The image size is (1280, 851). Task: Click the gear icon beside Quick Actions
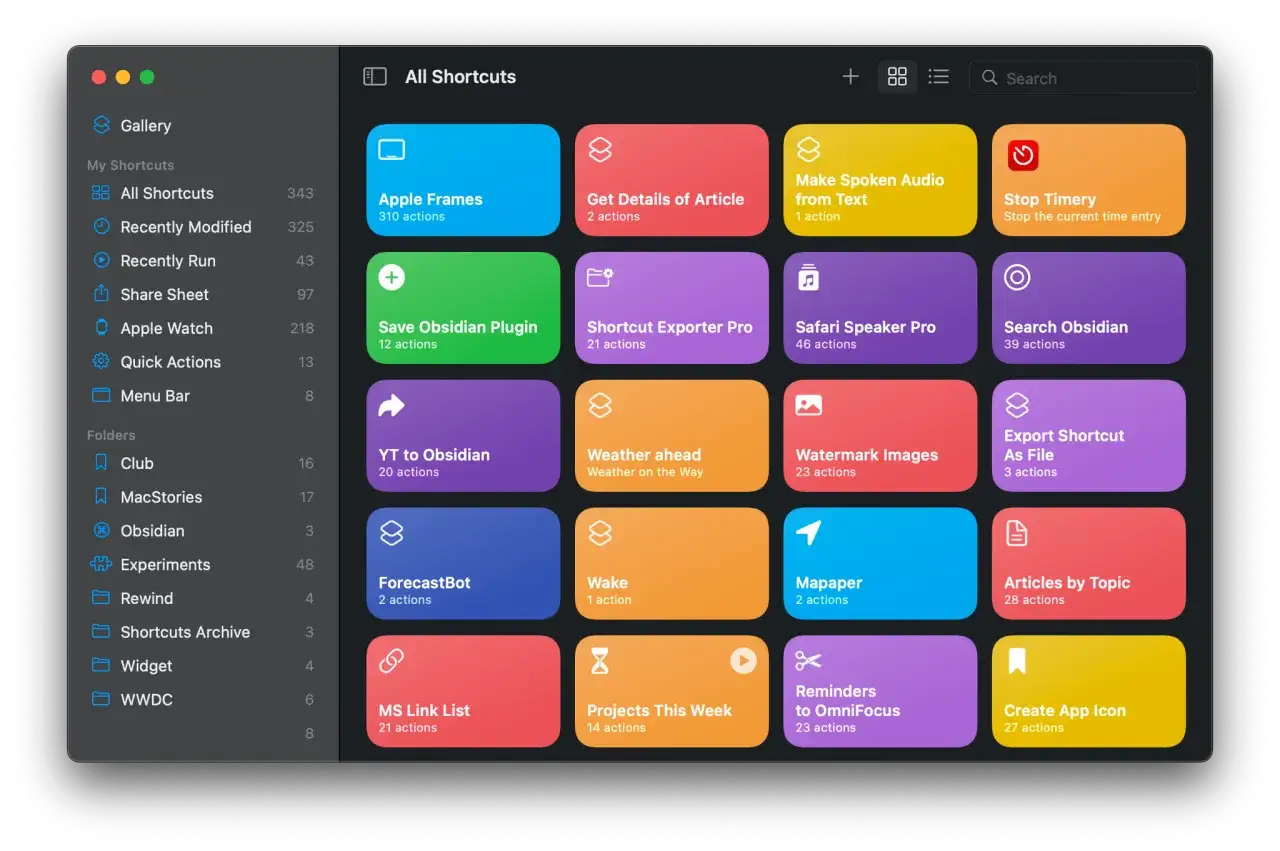[x=101, y=361]
